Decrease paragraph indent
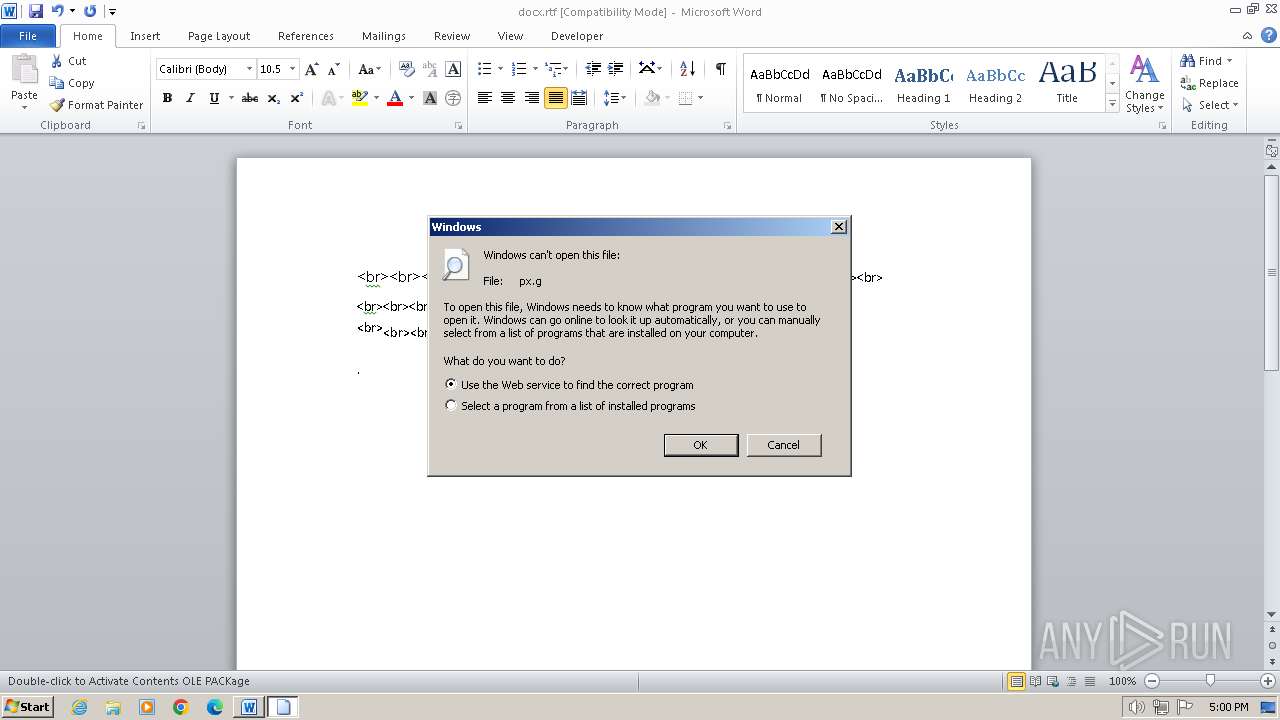The width and height of the screenshot is (1280, 720). 593,69
